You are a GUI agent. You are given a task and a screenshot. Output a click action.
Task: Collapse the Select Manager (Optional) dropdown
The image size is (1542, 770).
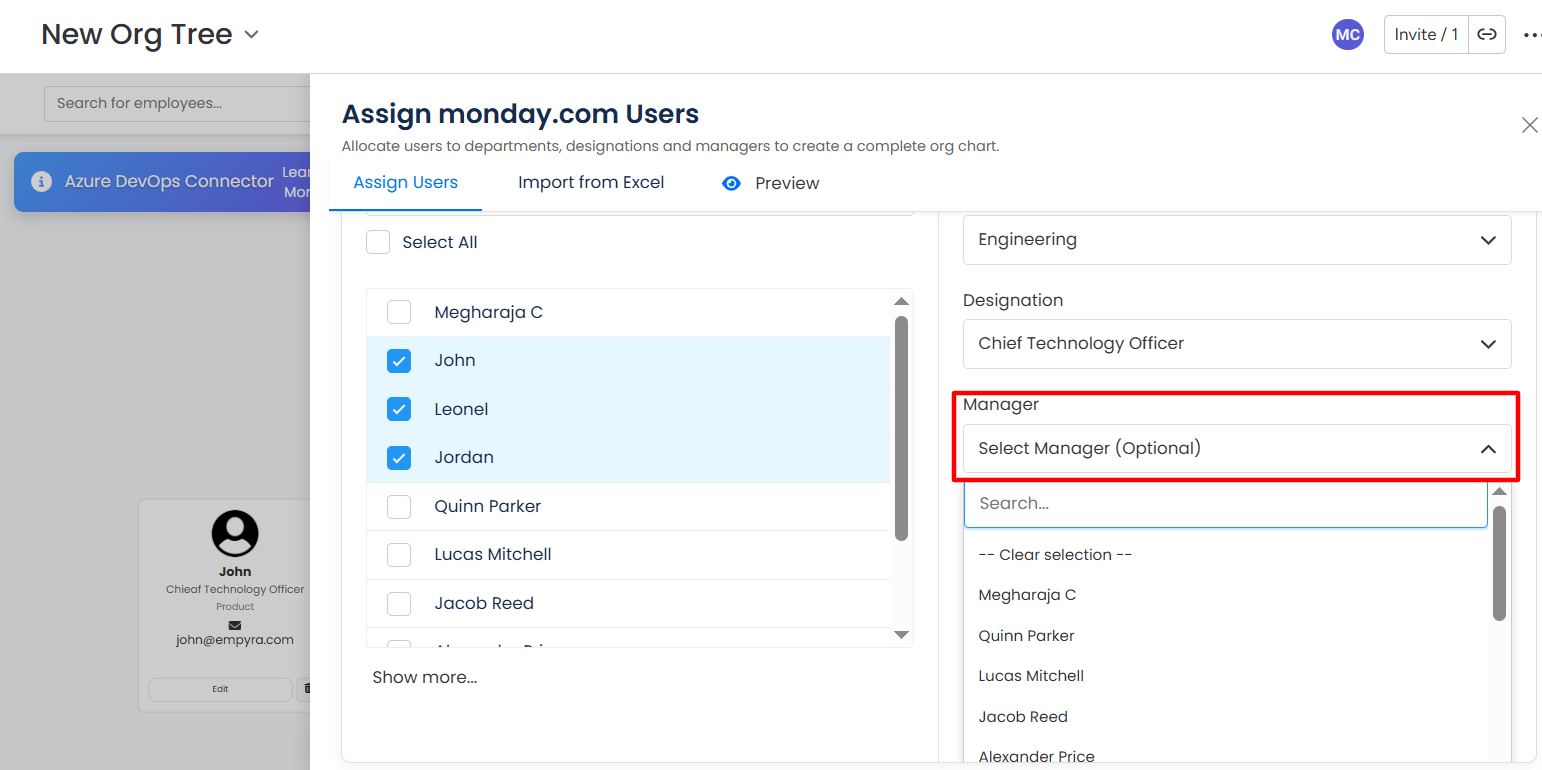1237,448
